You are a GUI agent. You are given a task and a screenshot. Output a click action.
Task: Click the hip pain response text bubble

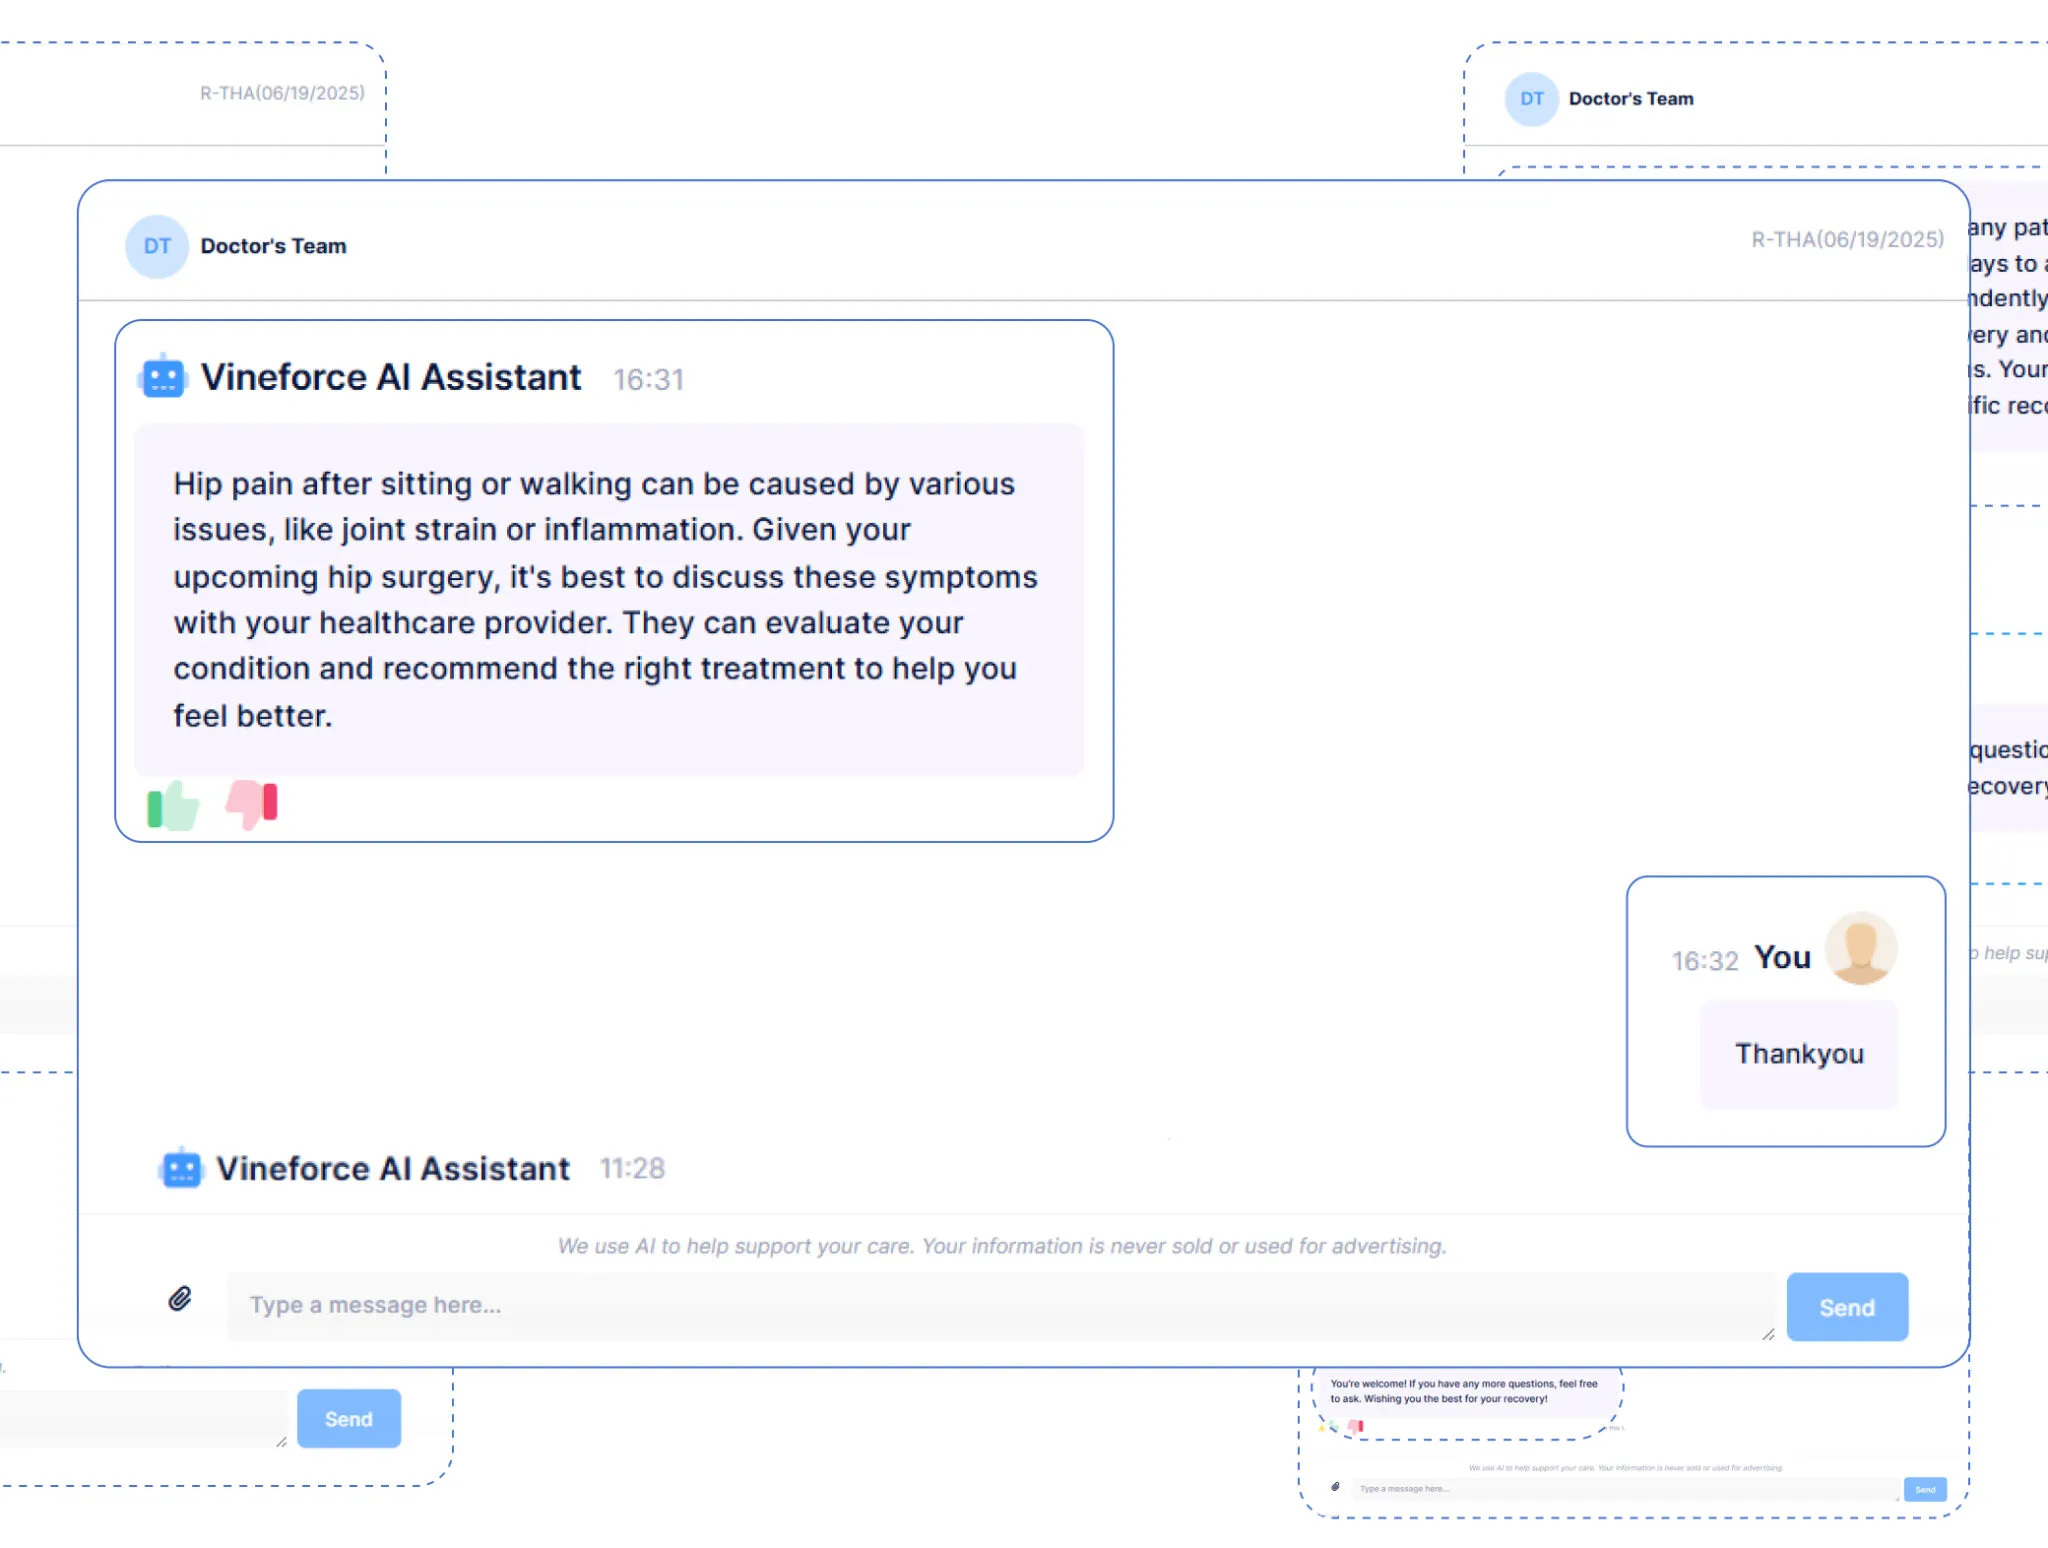pos(609,599)
